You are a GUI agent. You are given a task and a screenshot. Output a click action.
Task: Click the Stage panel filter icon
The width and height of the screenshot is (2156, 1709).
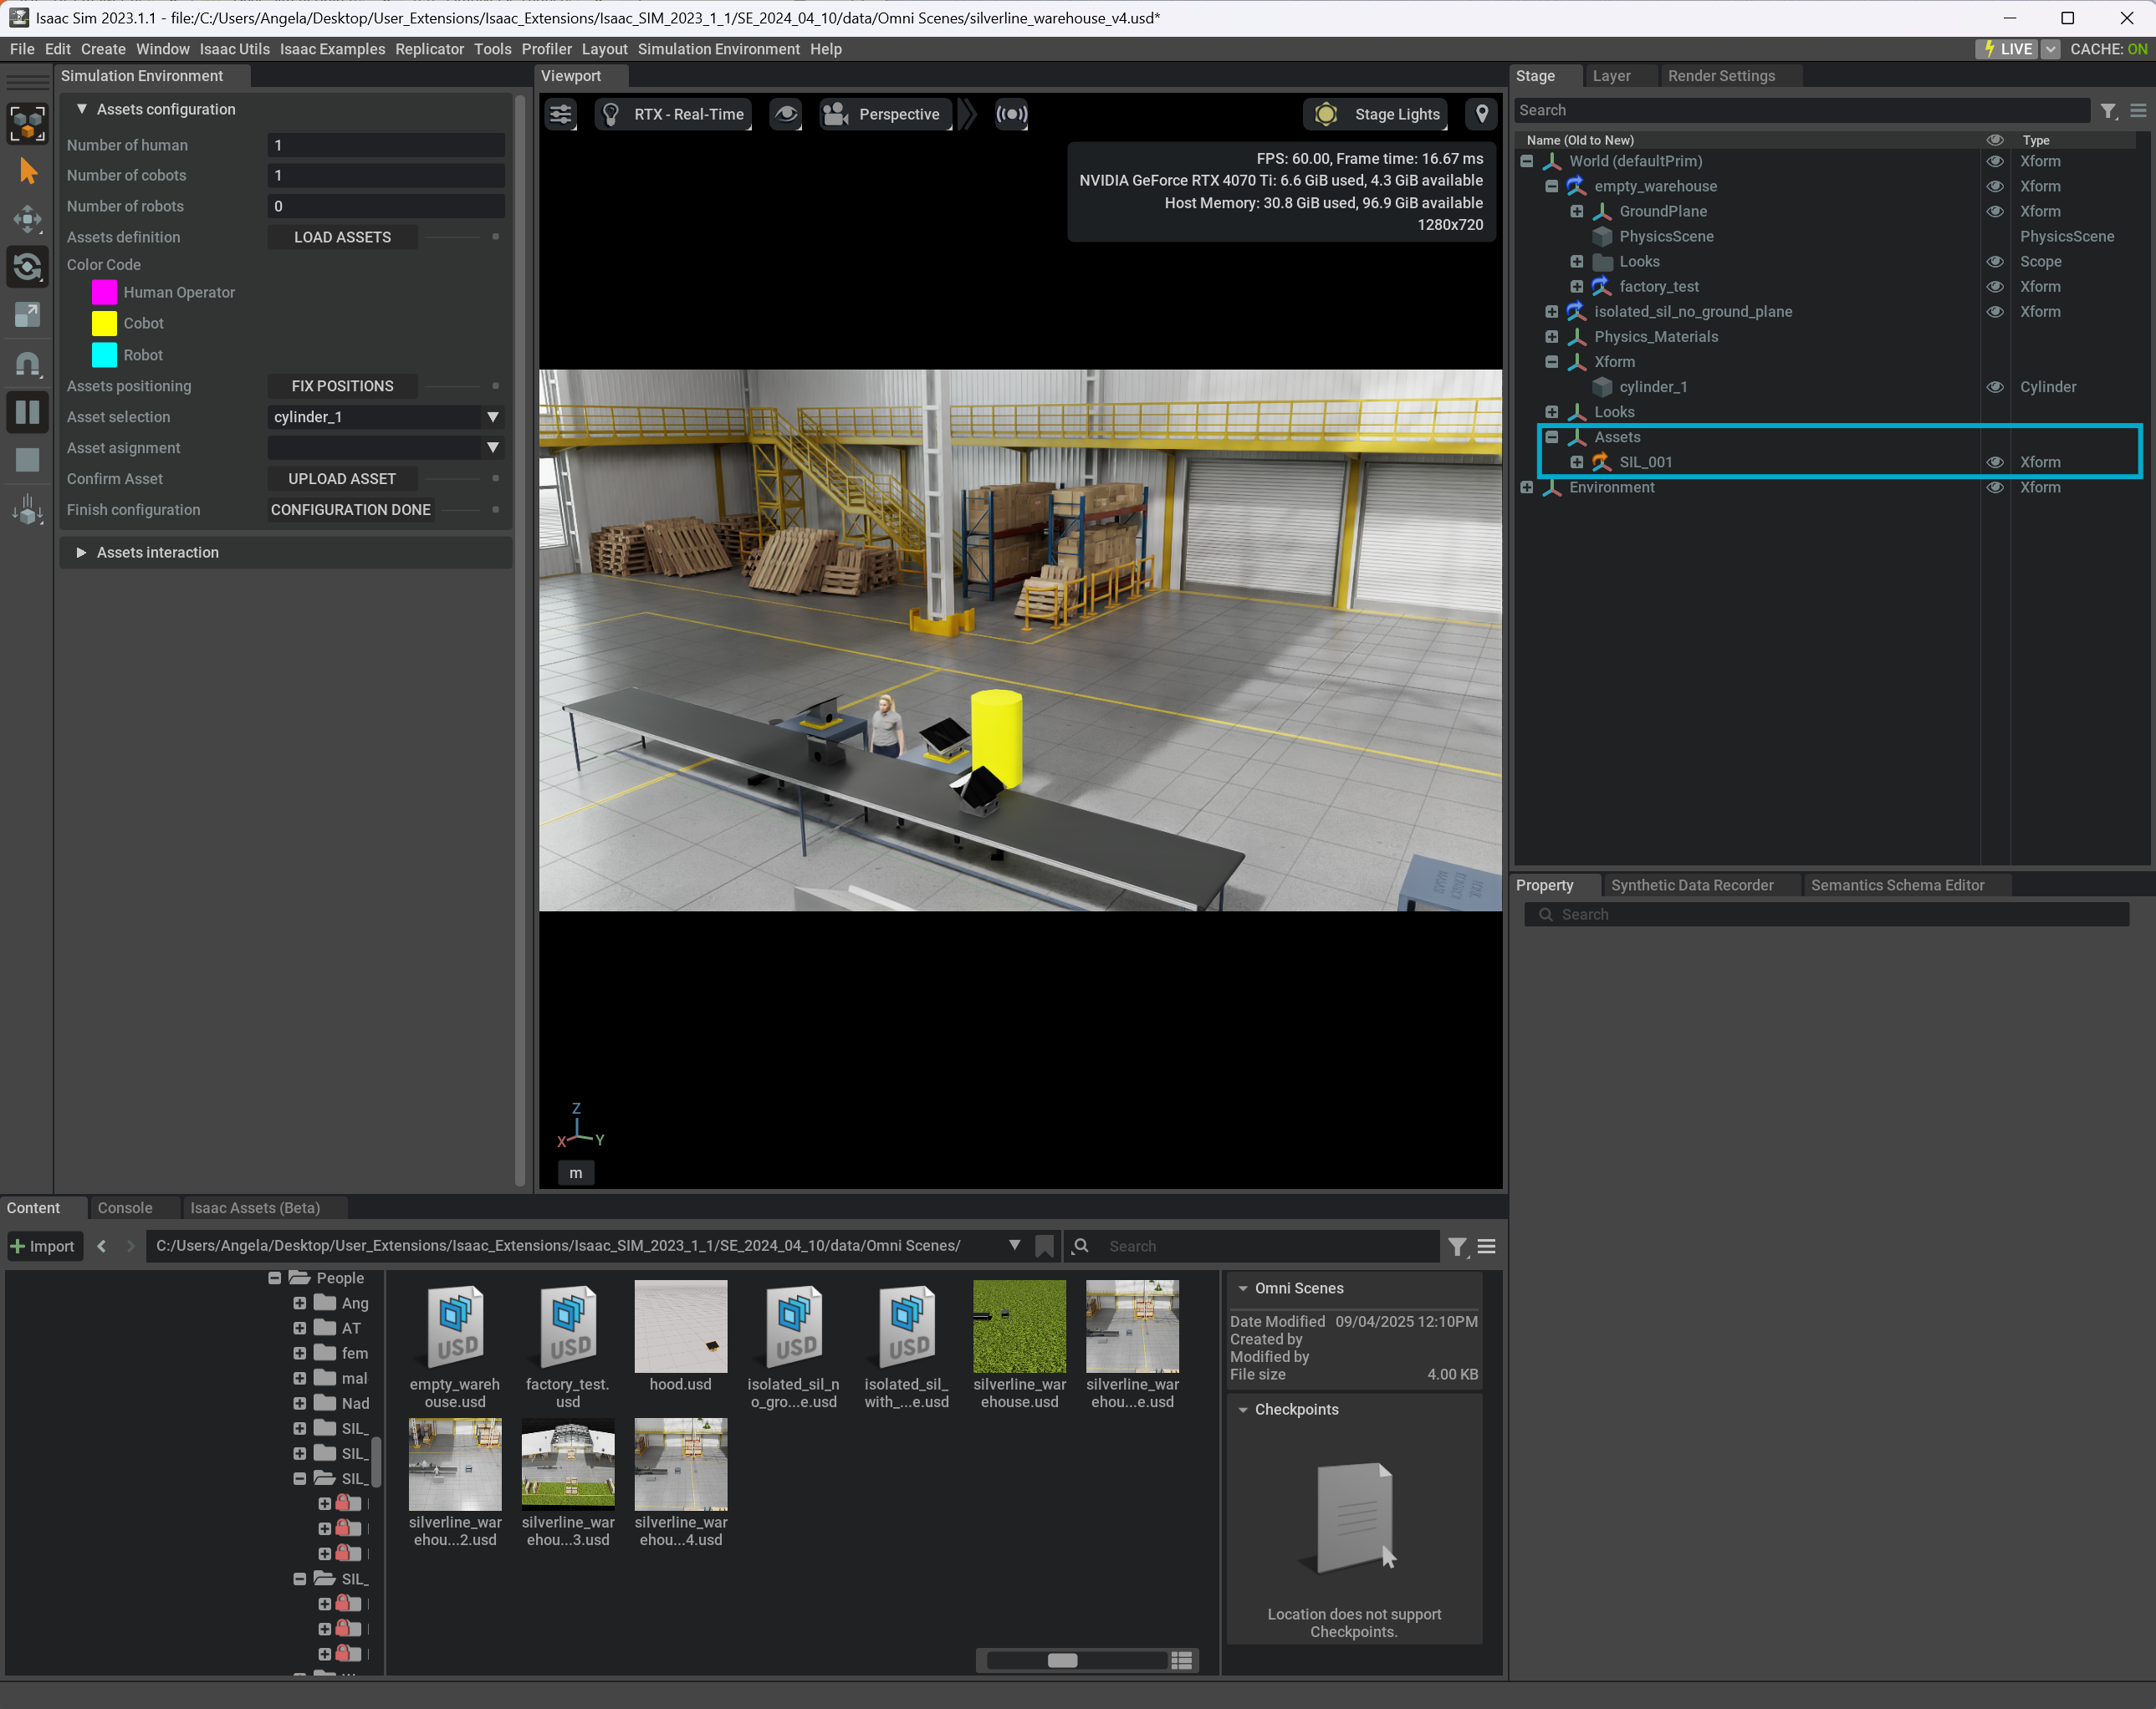2108,111
